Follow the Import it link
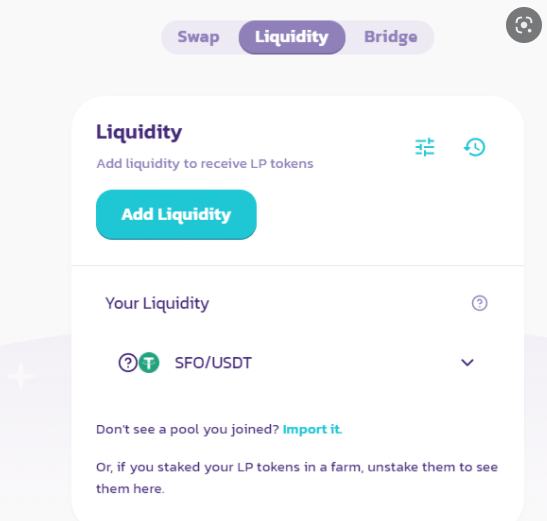 coord(313,429)
